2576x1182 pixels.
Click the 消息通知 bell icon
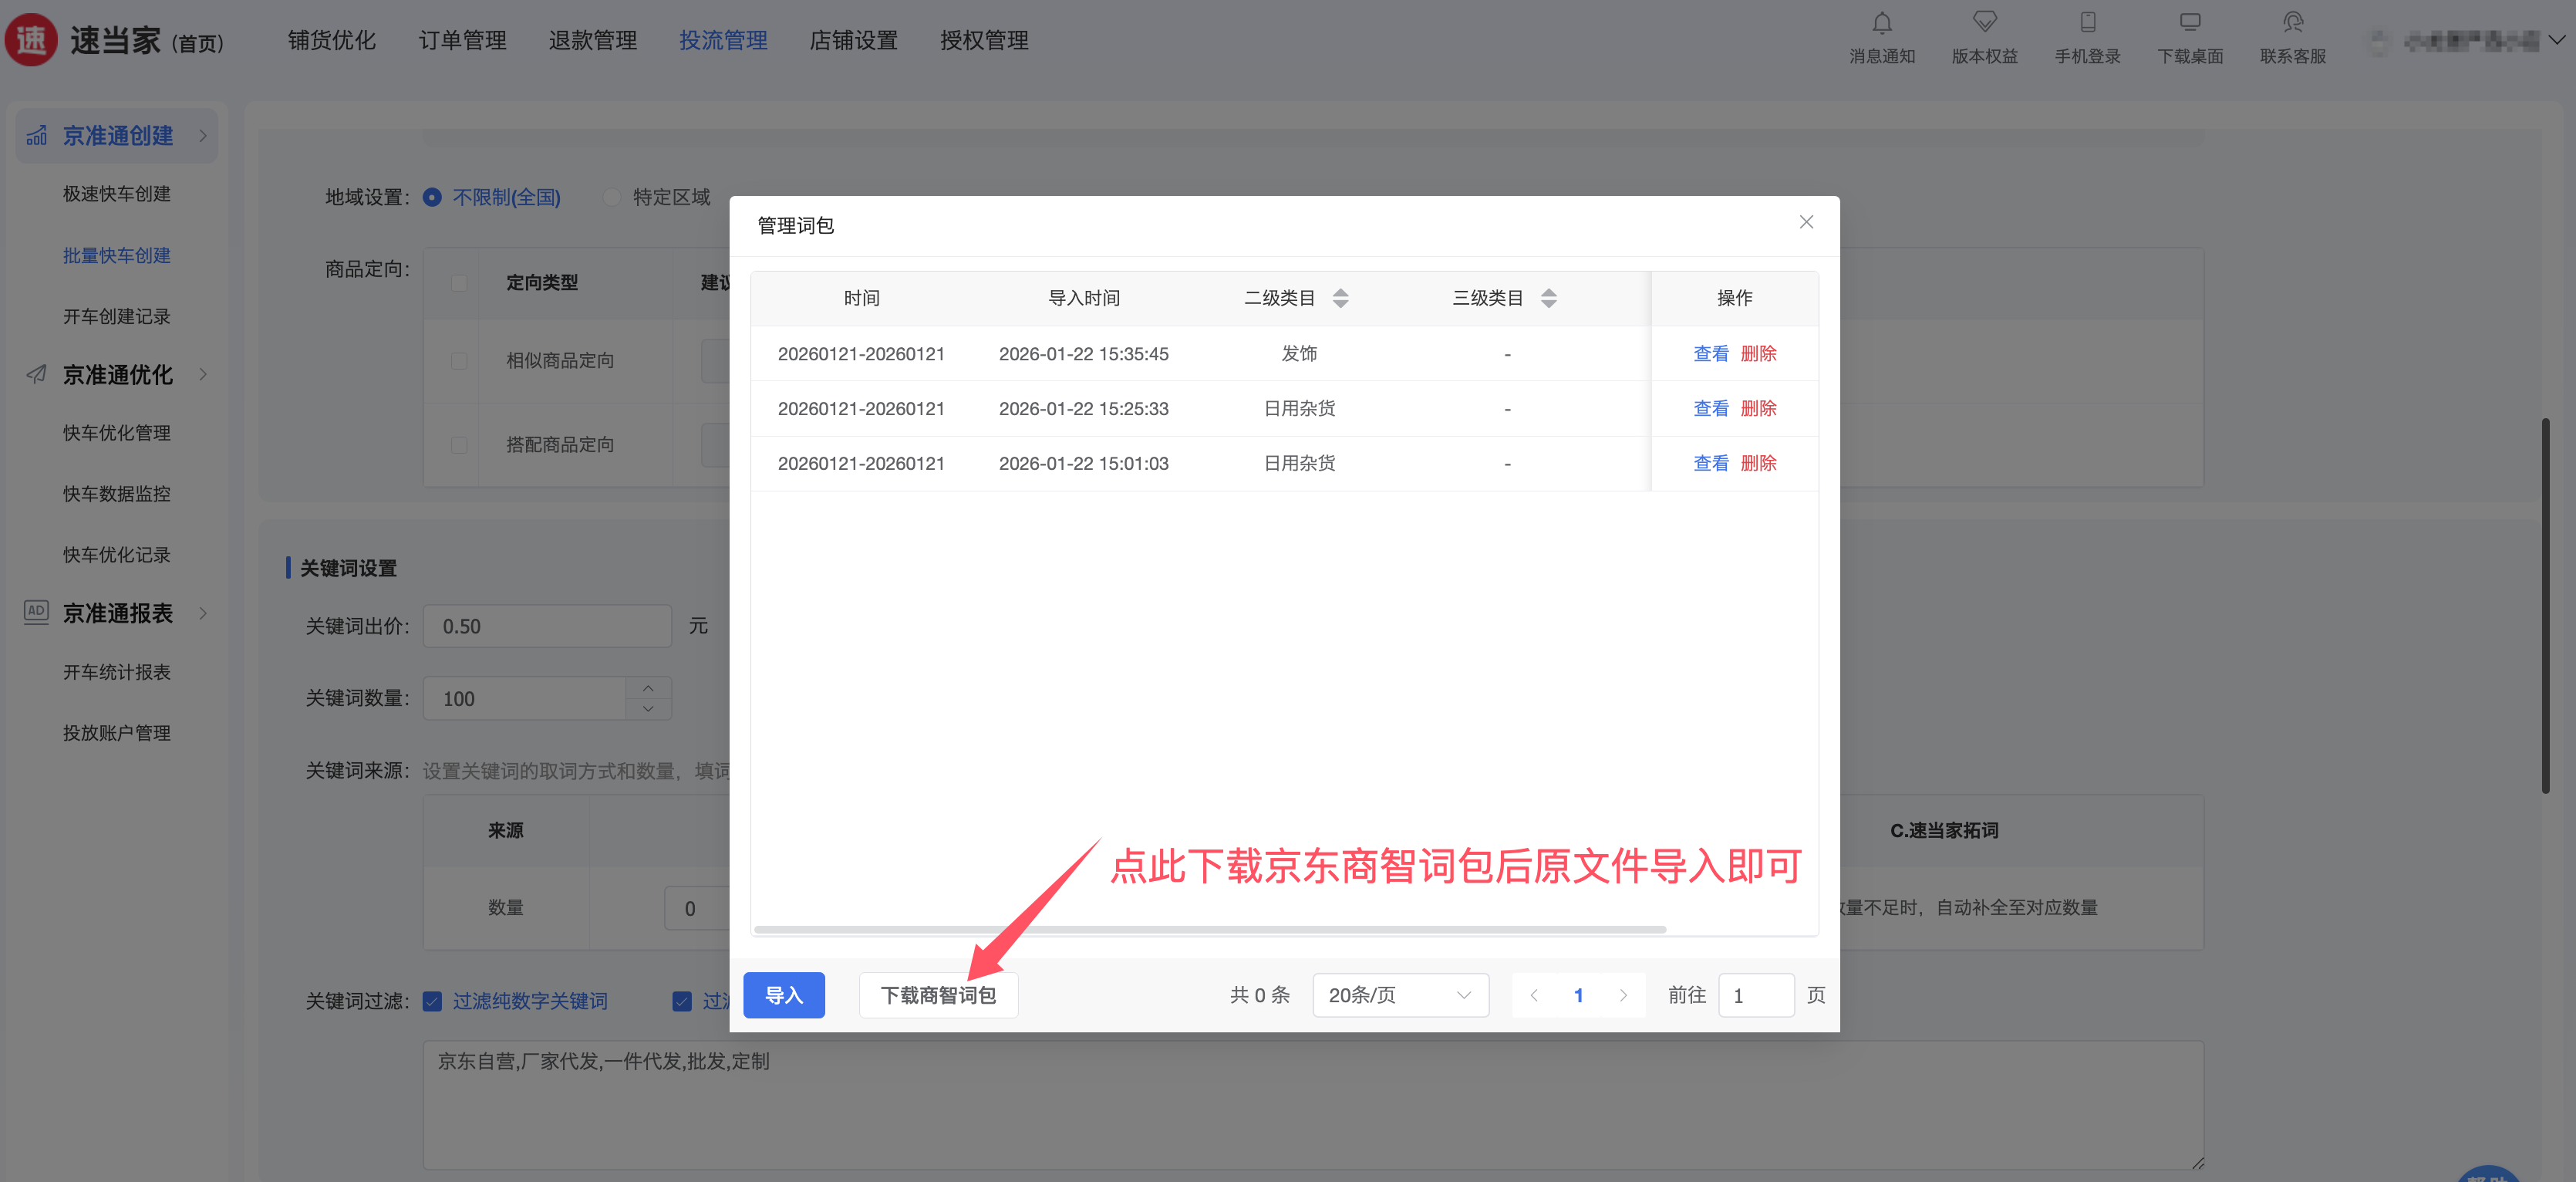click(x=1881, y=23)
